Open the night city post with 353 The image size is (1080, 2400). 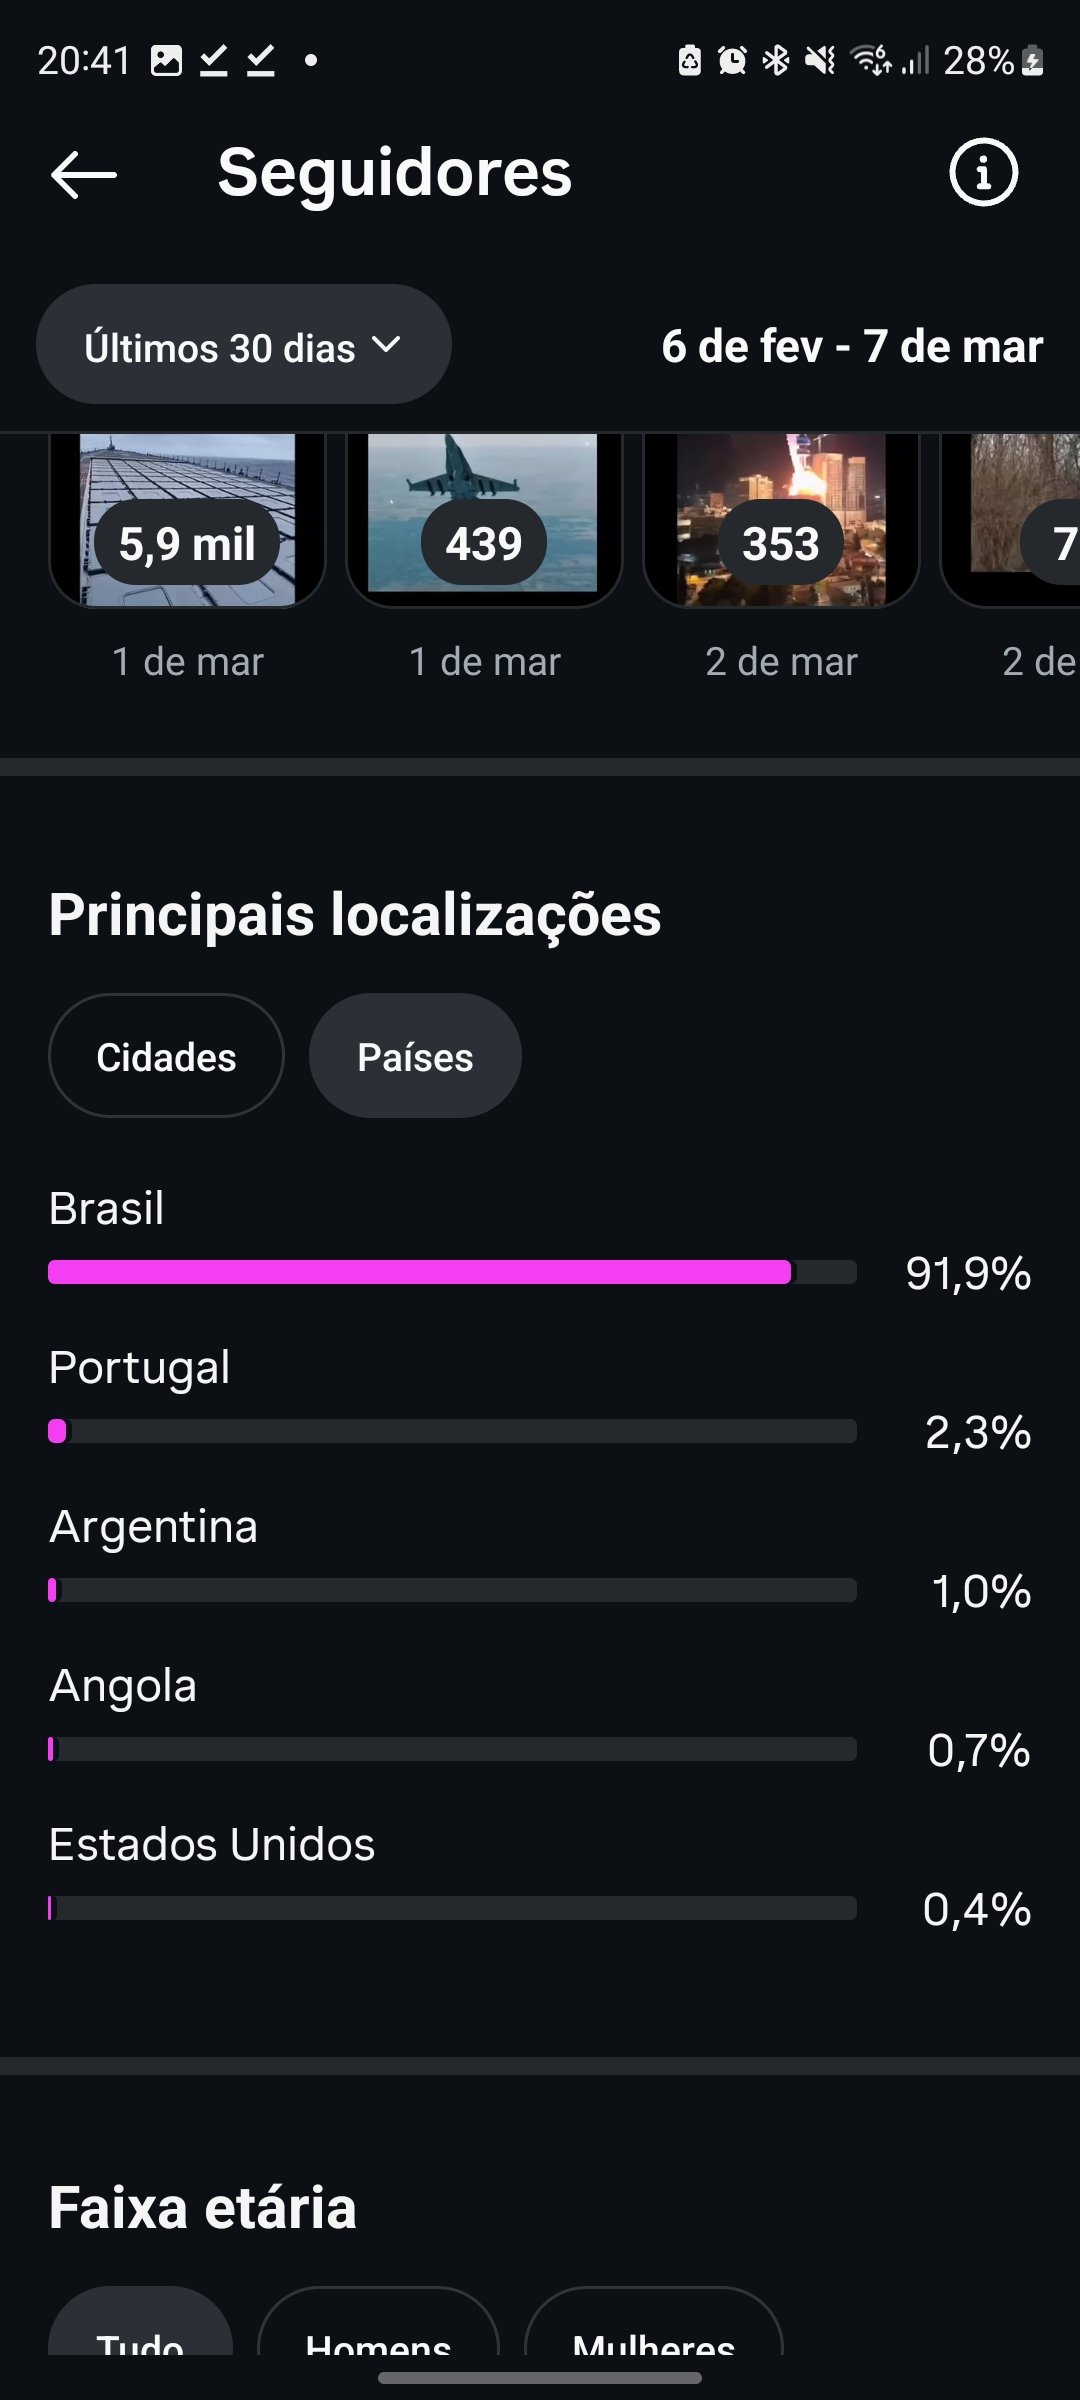pos(781,520)
